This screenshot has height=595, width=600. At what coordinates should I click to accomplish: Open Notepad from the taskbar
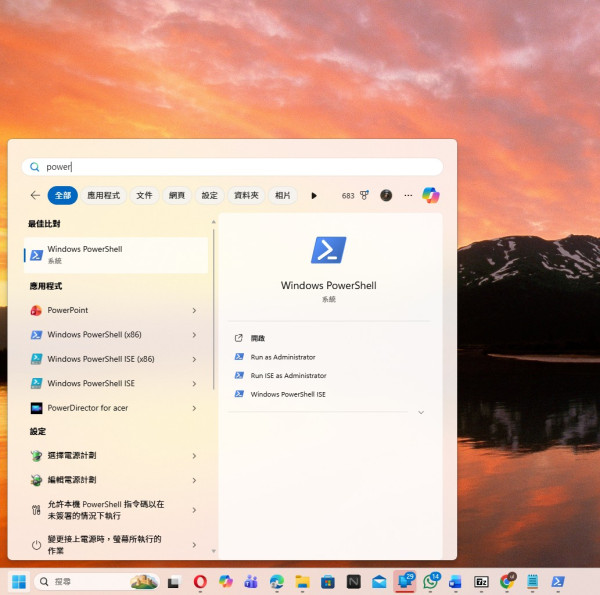click(532, 582)
